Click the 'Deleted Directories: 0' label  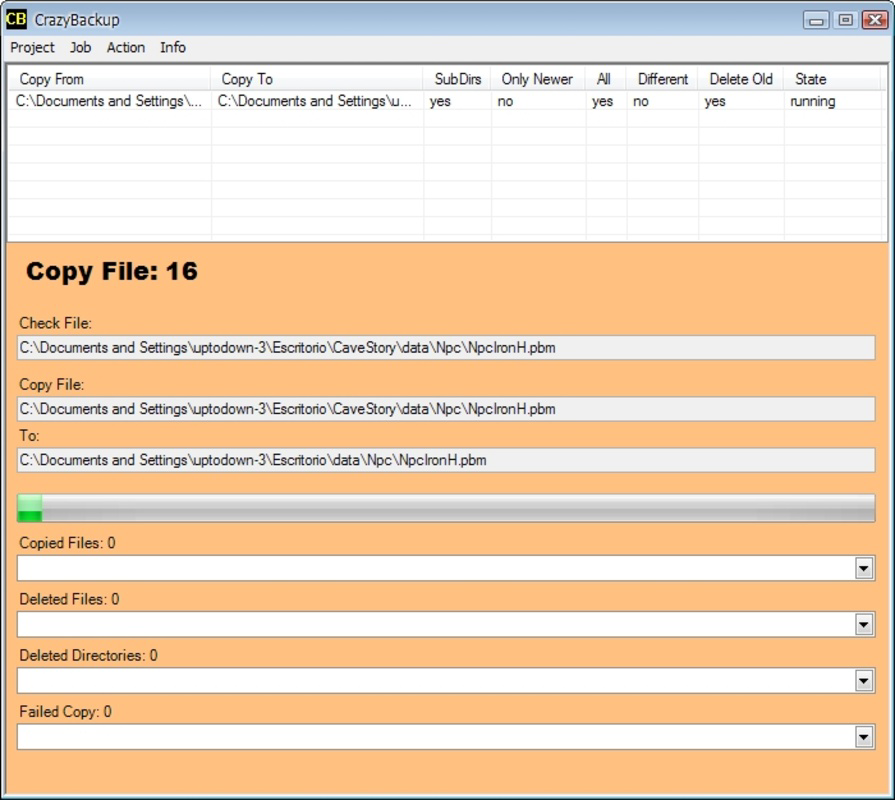pos(88,655)
